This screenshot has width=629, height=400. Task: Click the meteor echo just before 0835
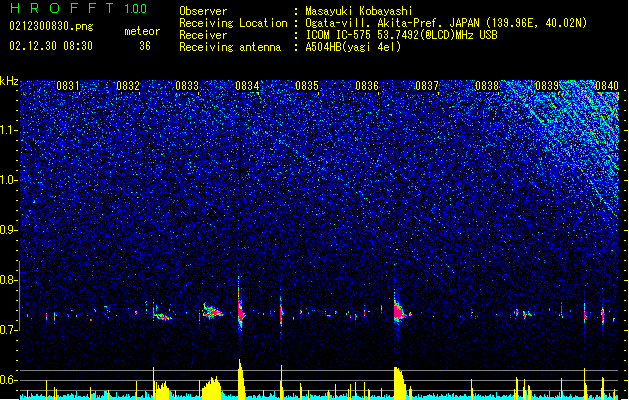(x=281, y=311)
